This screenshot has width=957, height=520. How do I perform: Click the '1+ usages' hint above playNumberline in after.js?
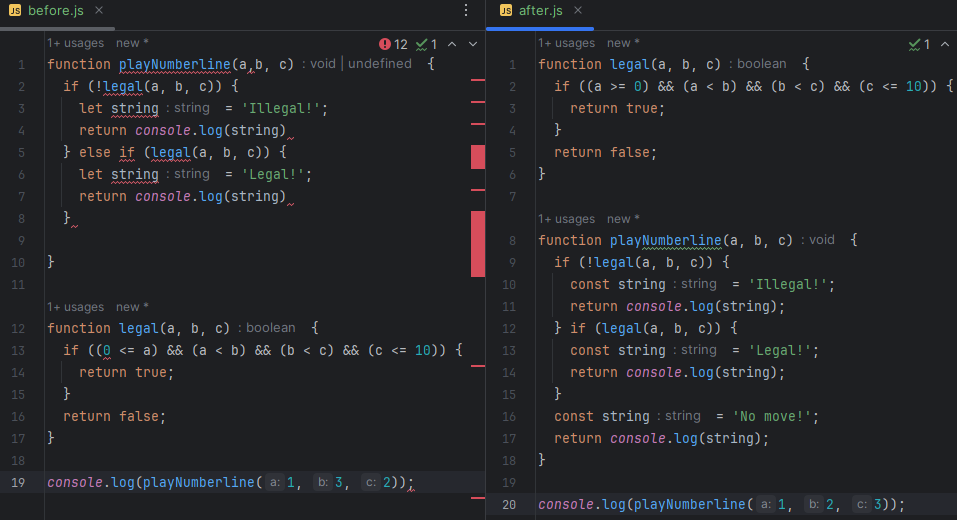click(566, 219)
